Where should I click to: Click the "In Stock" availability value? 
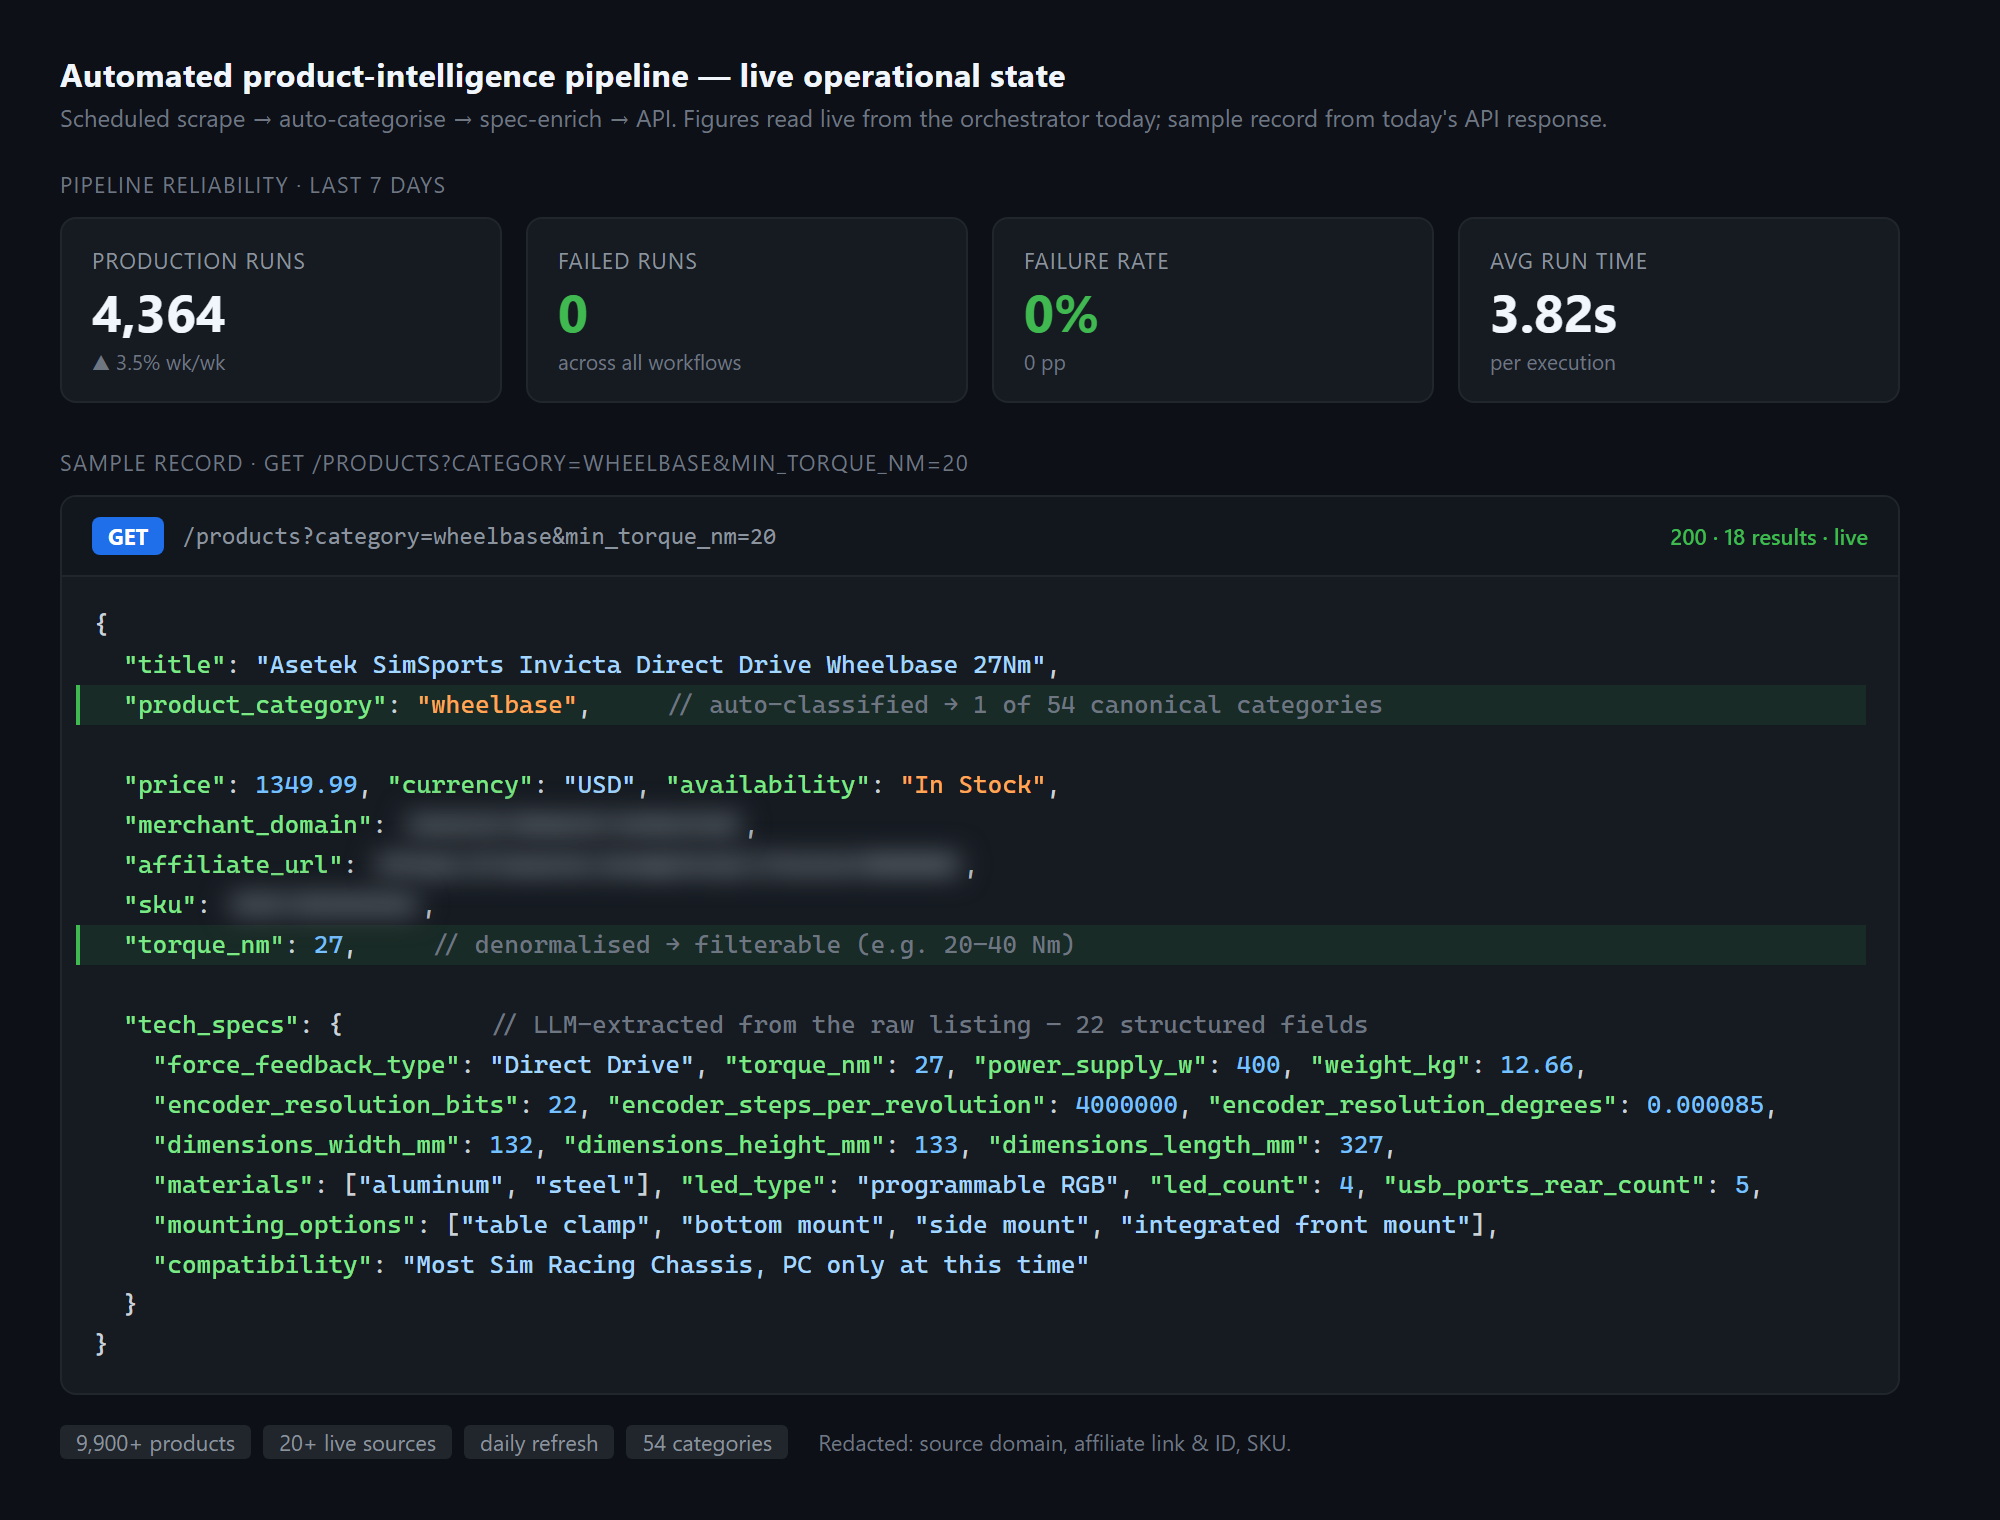pyautogui.click(x=973, y=785)
